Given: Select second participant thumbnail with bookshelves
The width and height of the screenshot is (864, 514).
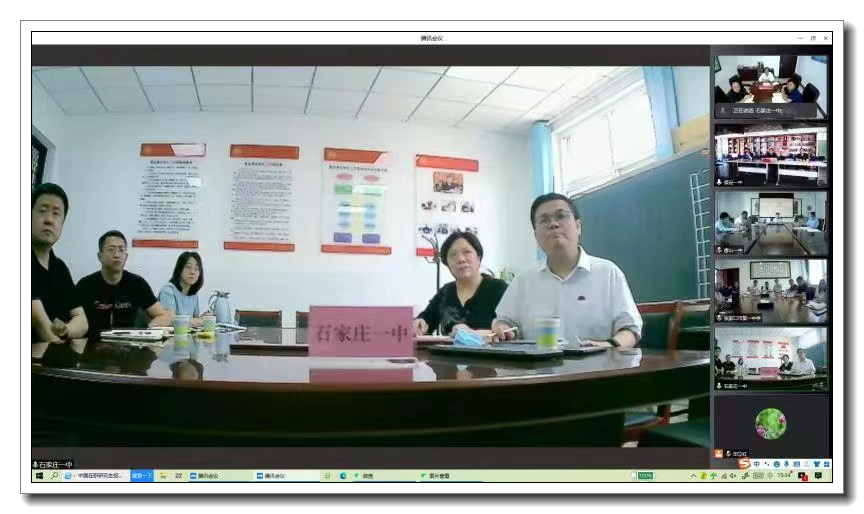Looking at the screenshot, I should click(x=770, y=154).
